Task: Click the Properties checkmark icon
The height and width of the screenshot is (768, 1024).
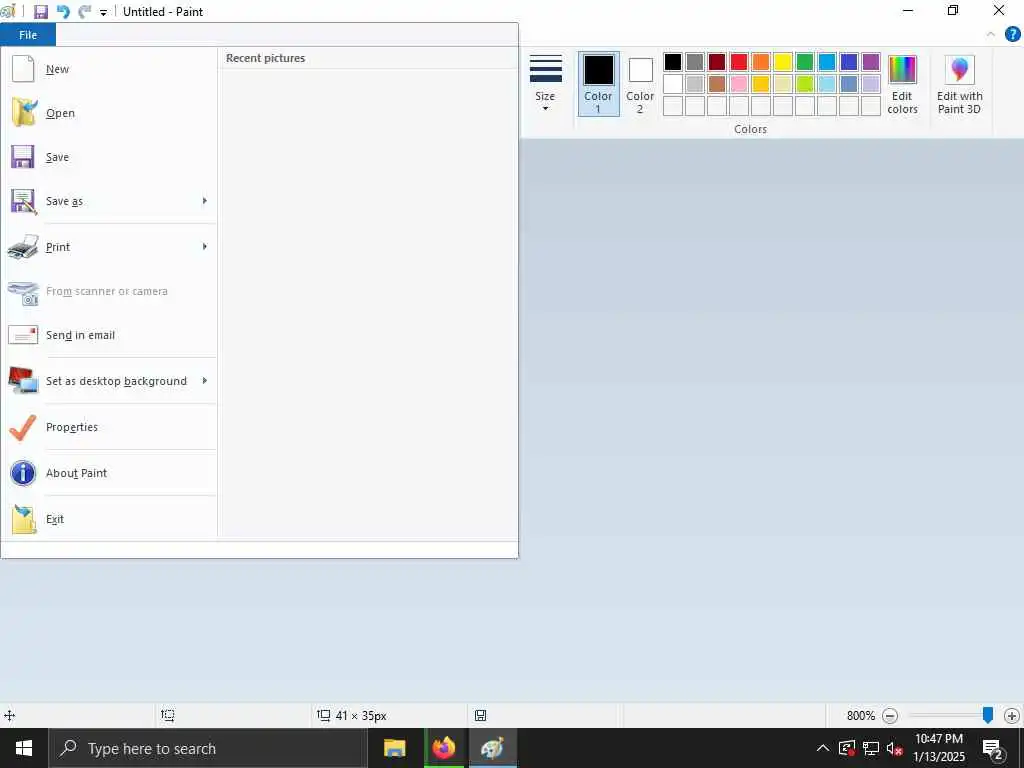Action: coord(23,427)
